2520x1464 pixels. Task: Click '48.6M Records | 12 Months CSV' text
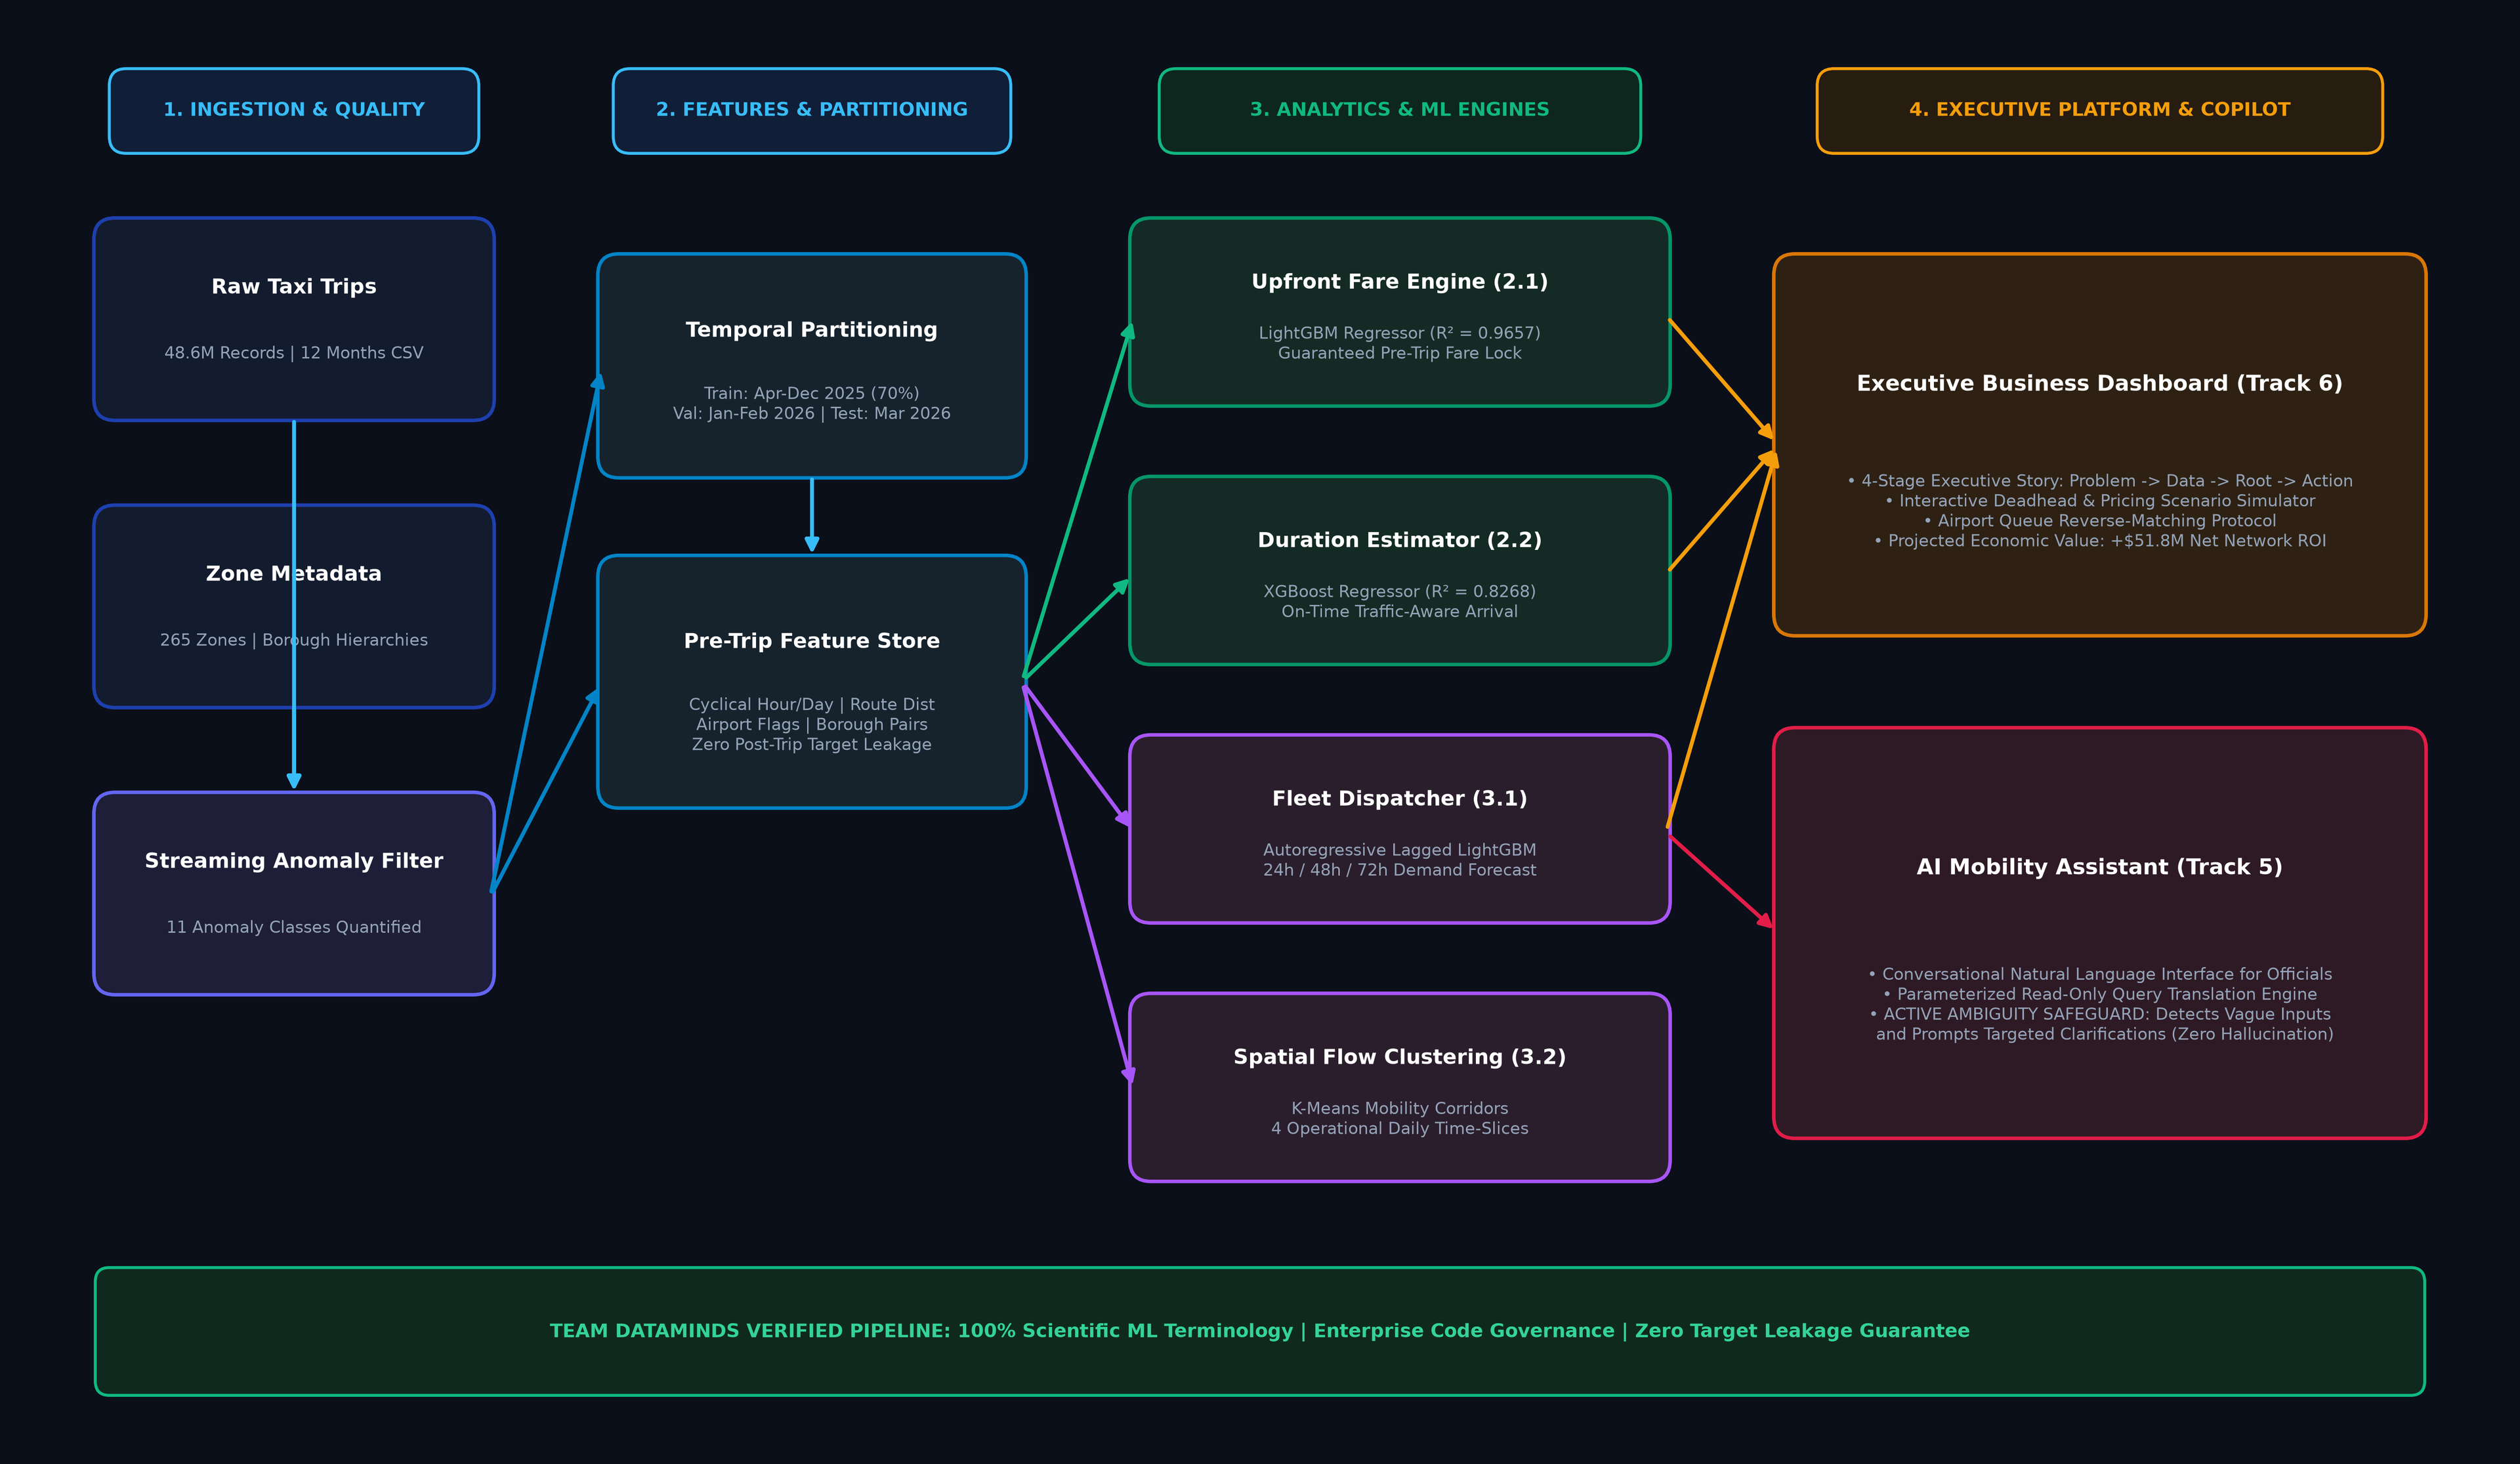(294, 353)
